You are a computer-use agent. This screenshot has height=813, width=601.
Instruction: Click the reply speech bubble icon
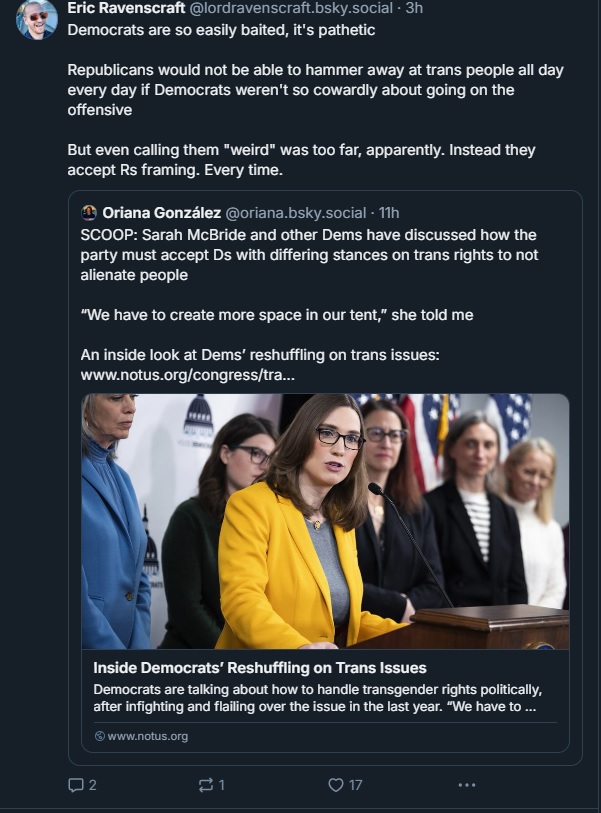pos(75,785)
